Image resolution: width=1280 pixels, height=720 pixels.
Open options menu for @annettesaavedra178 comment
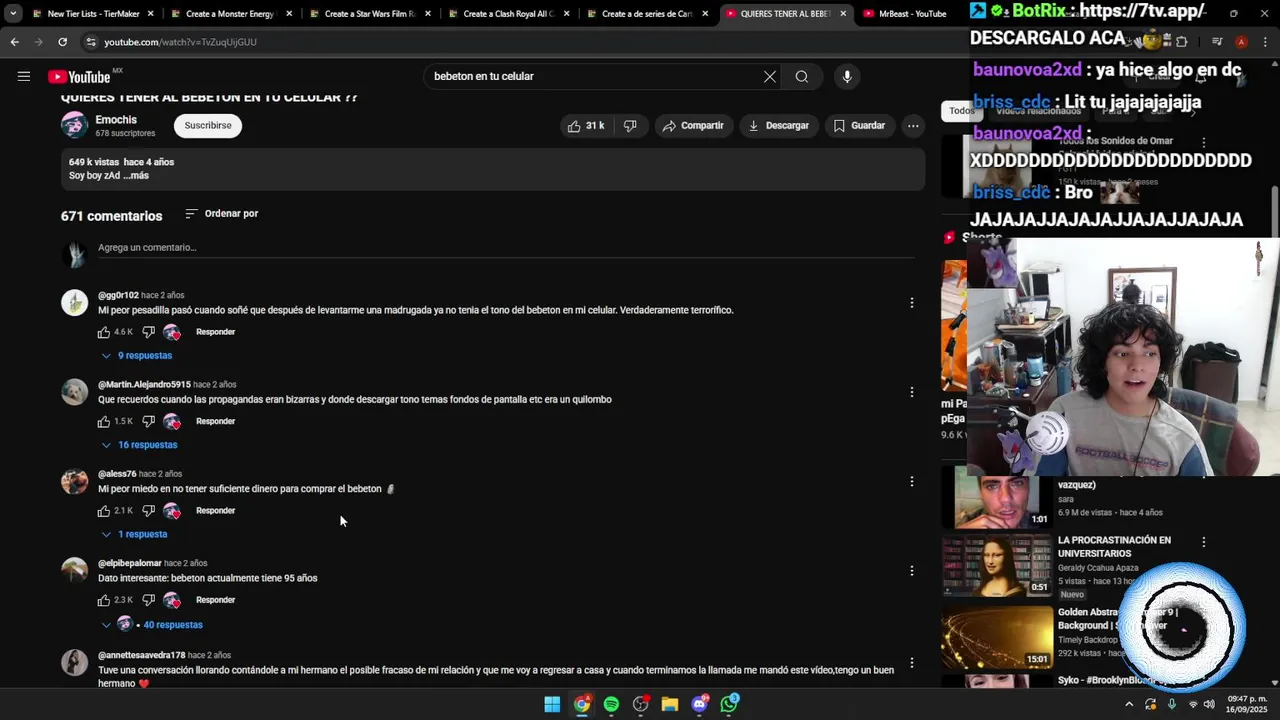click(911, 662)
